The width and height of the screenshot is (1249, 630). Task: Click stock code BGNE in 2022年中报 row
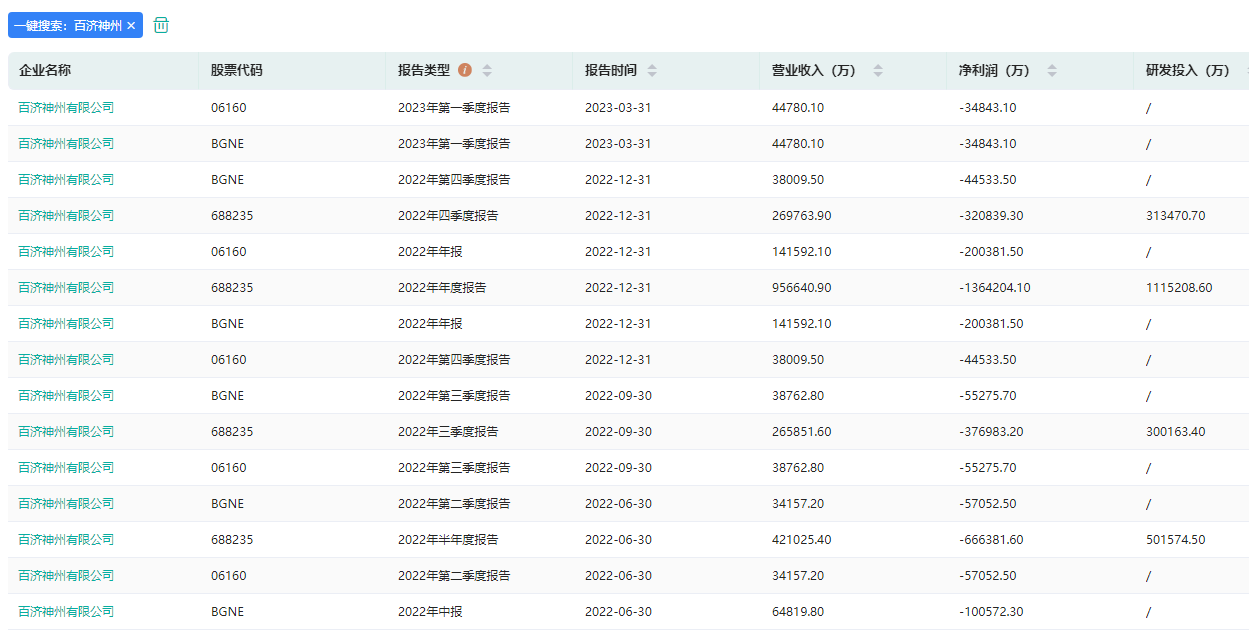(227, 611)
